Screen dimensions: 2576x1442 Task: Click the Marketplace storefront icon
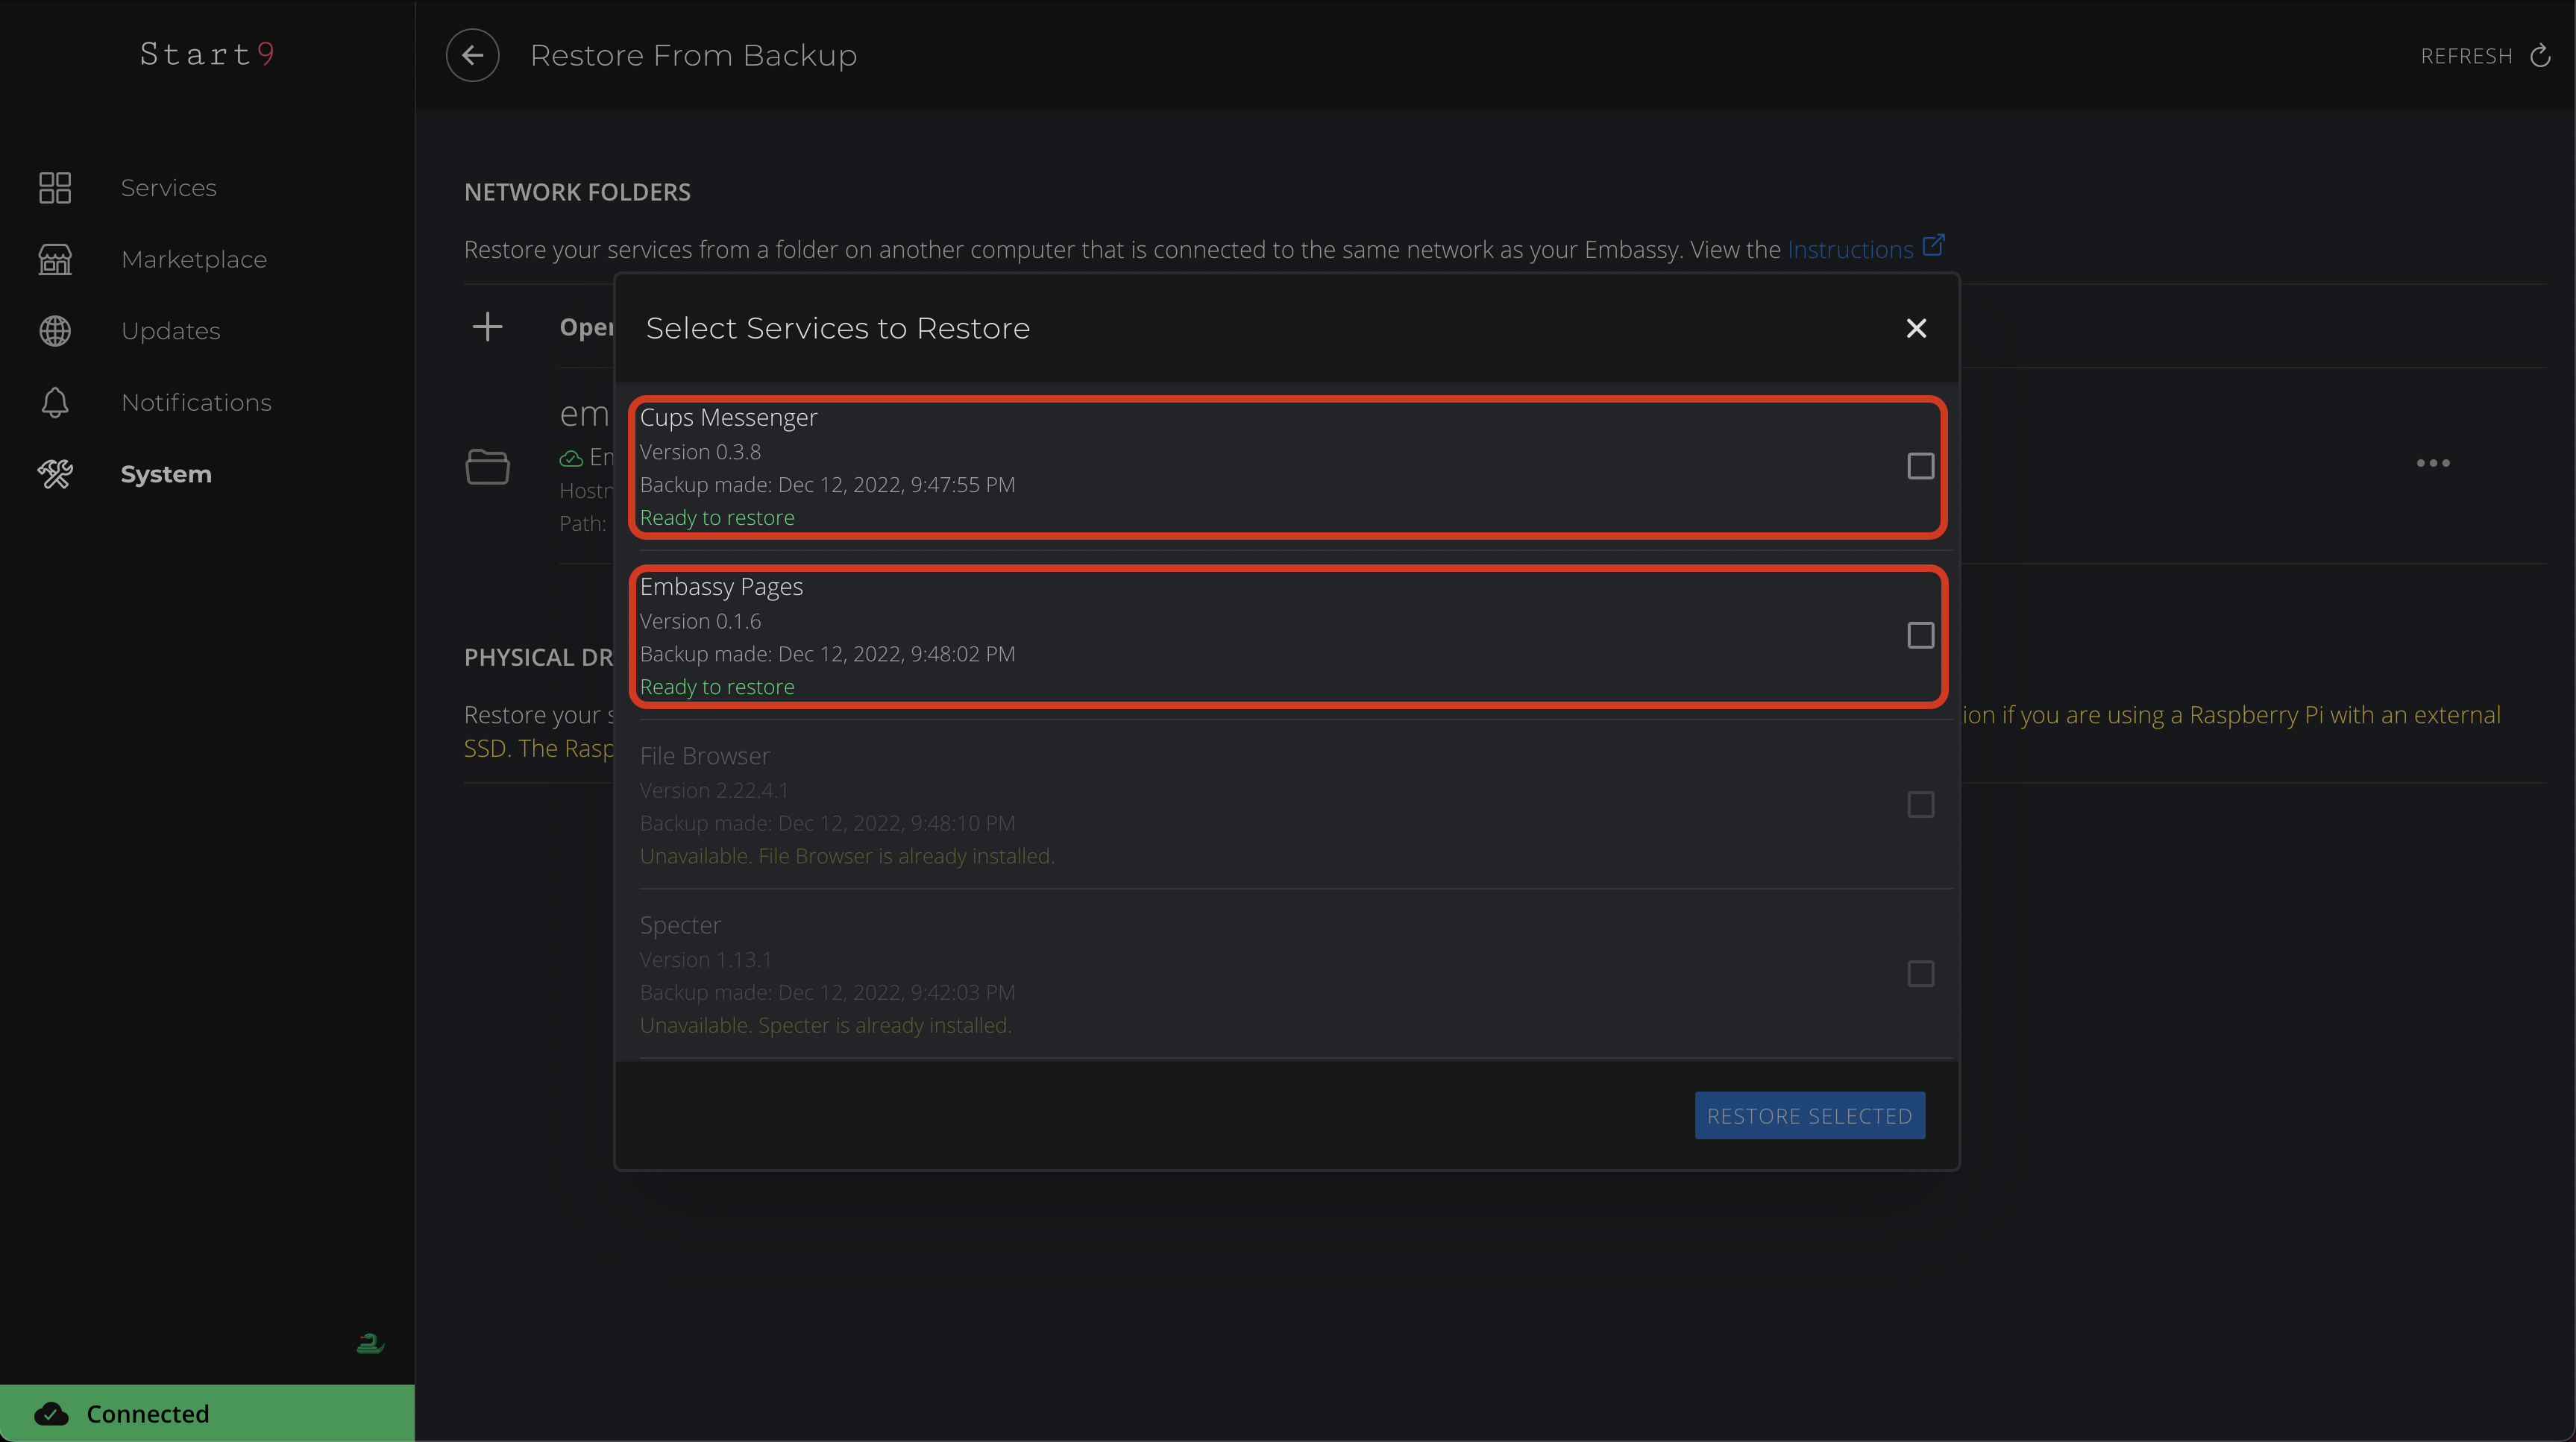[x=55, y=259]
